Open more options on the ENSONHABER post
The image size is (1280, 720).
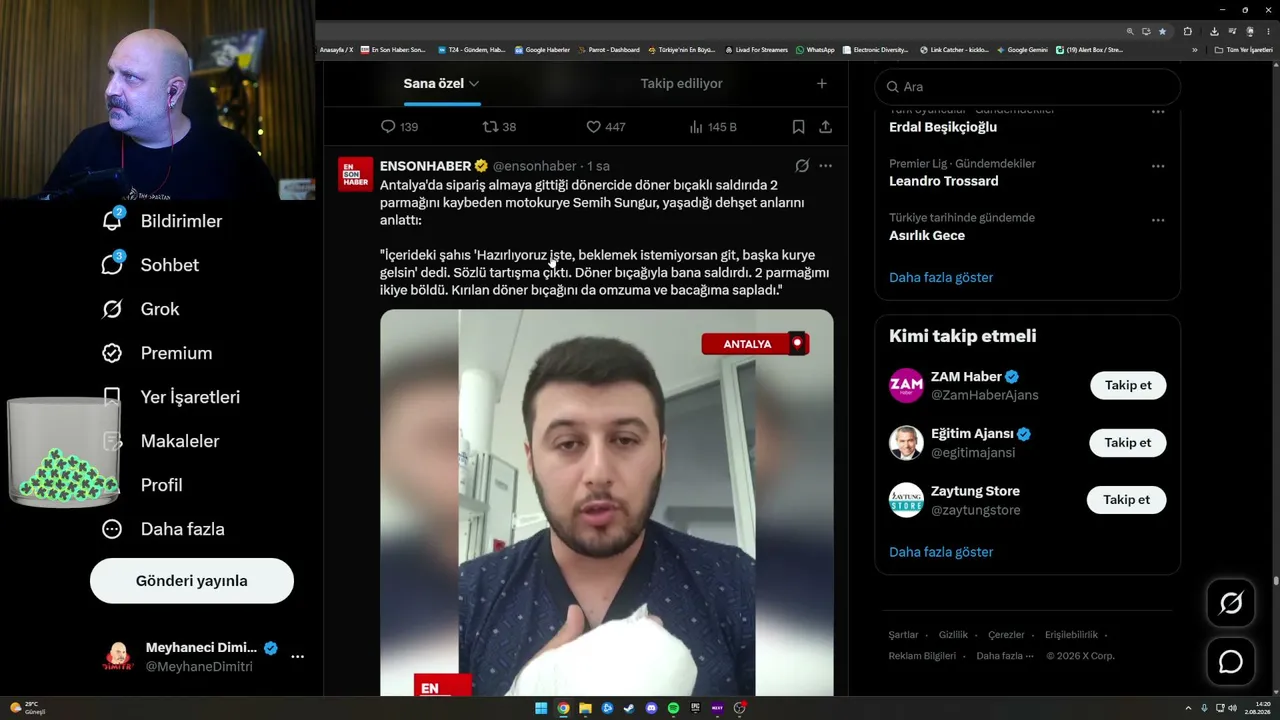825,166
